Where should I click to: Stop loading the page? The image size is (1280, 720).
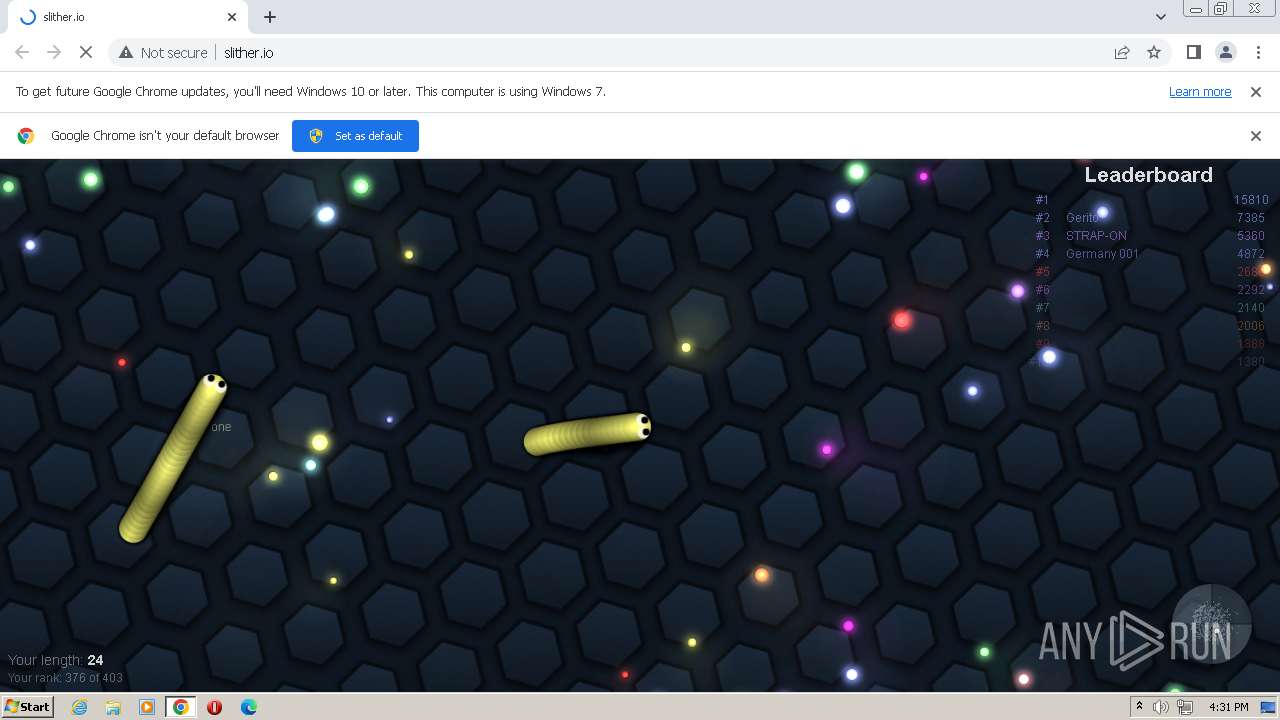point(86,52)
